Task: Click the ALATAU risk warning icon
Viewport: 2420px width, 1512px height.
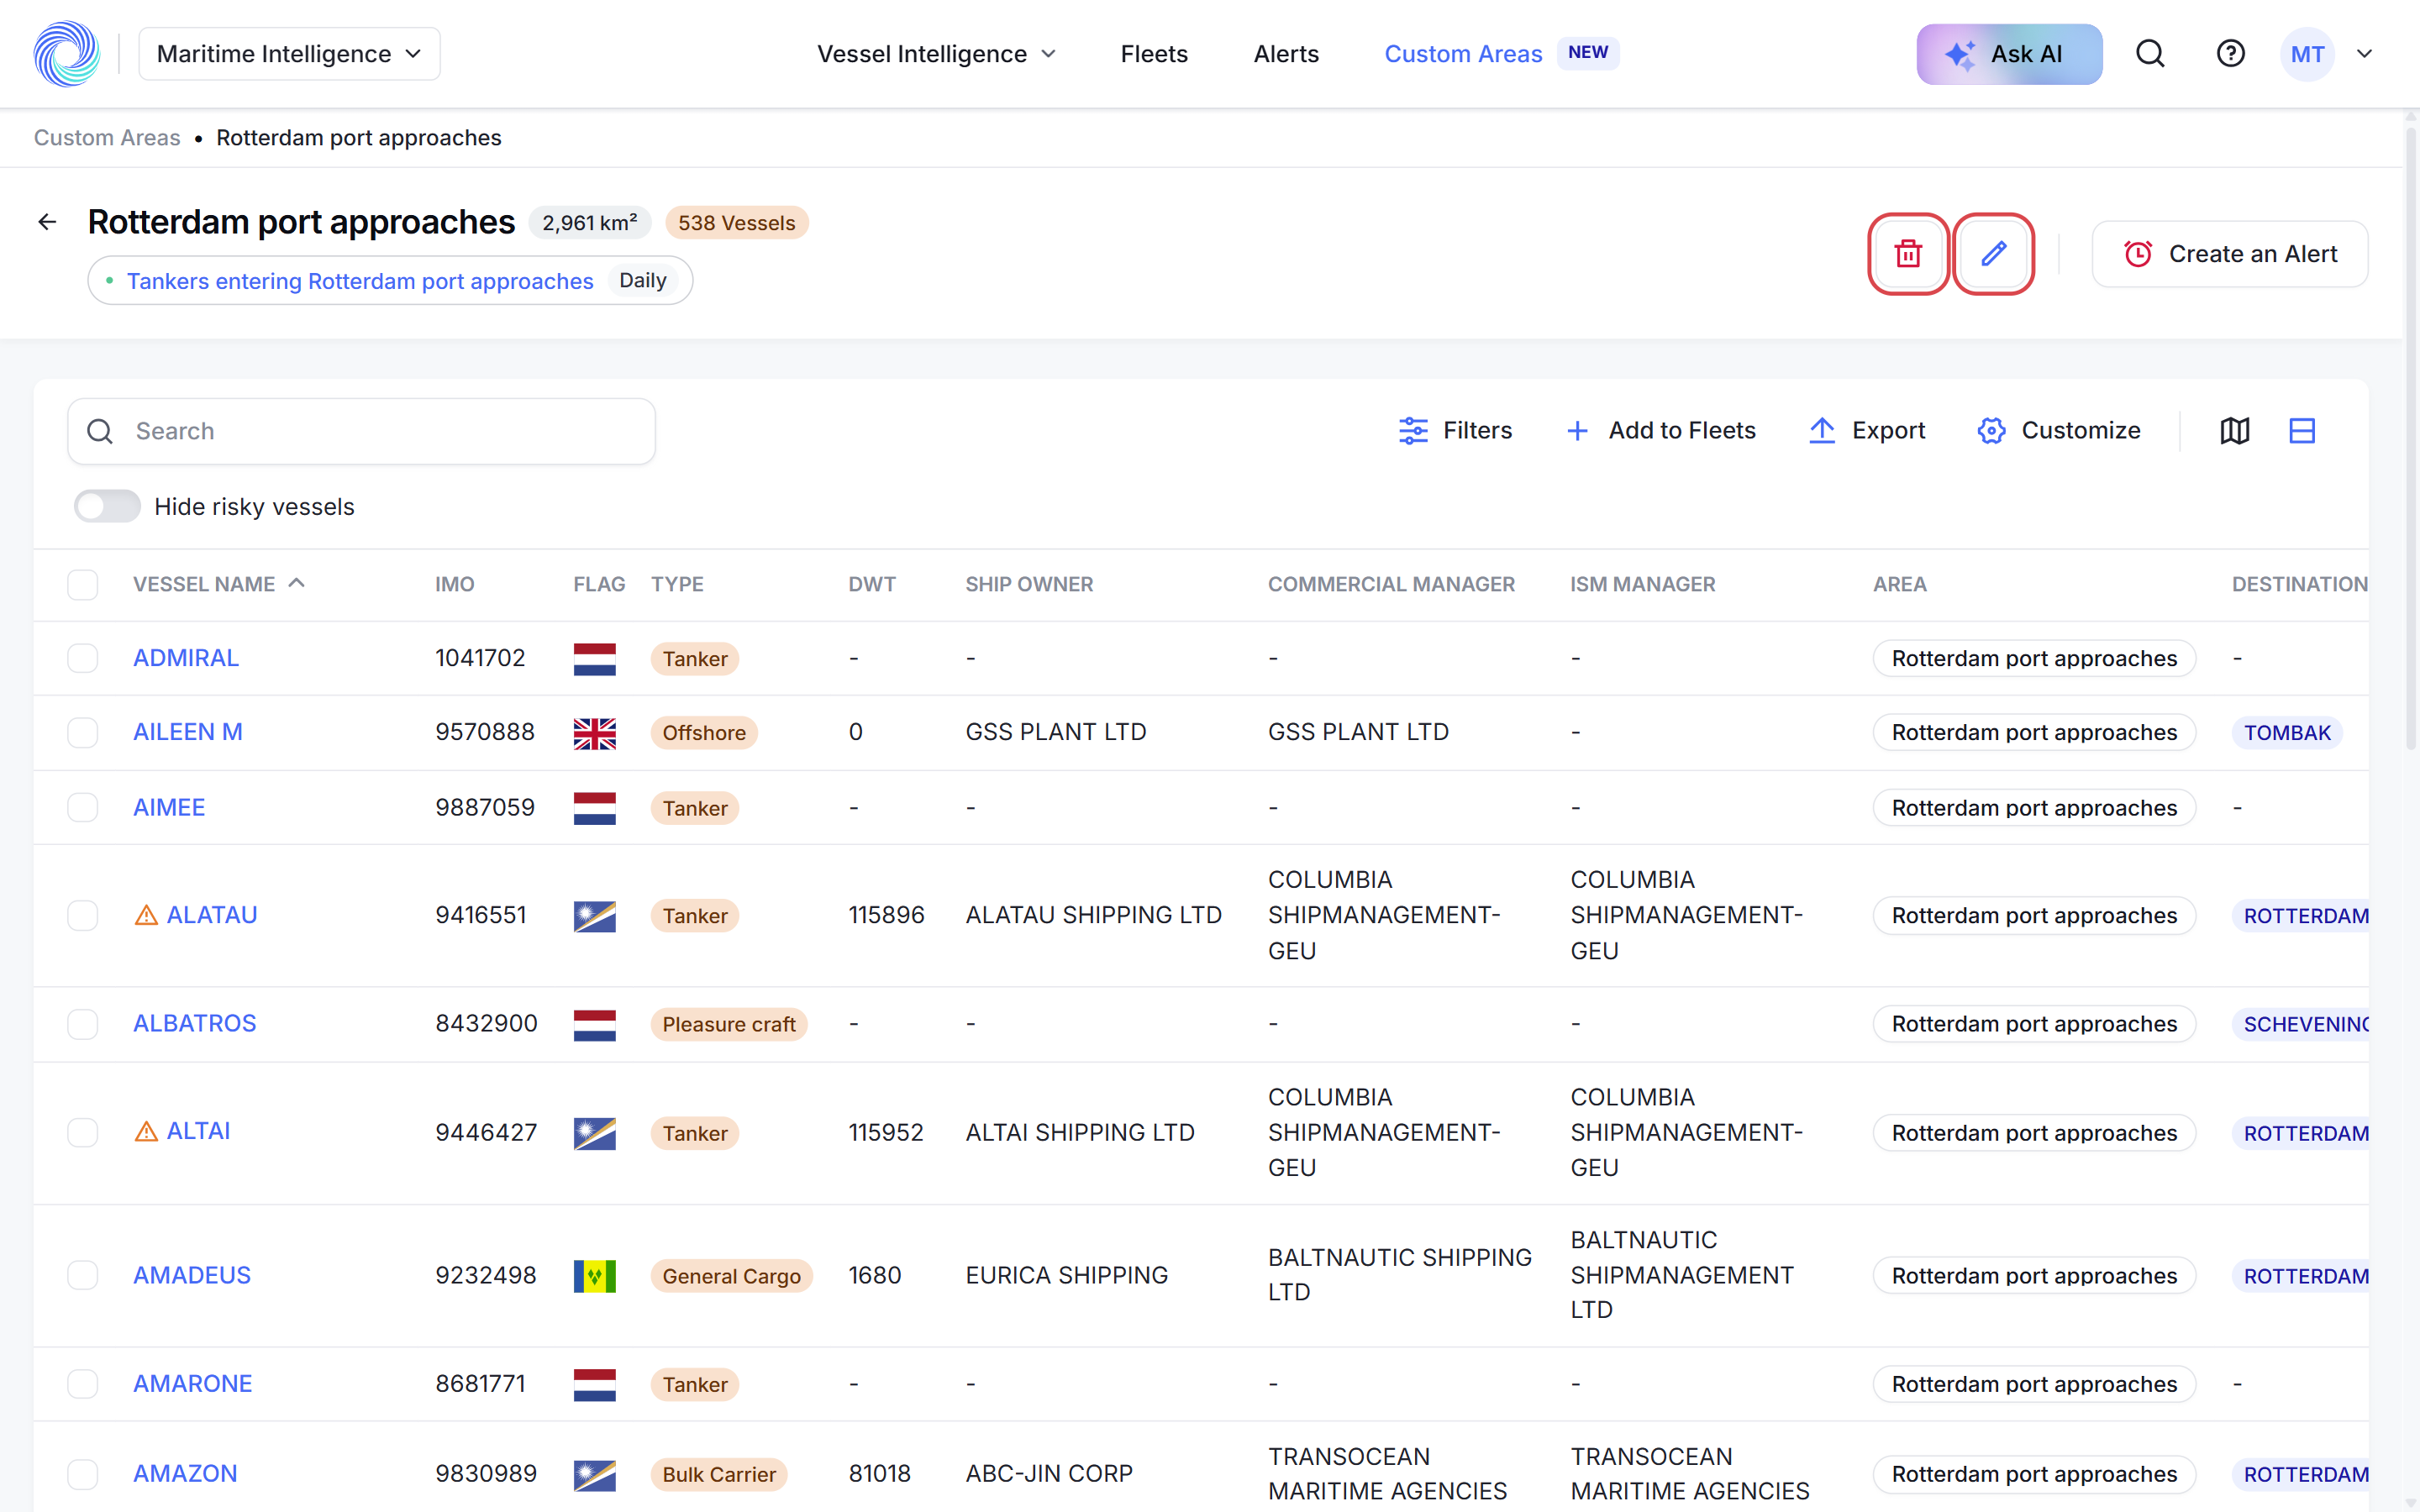Action: tap(146, 915)
